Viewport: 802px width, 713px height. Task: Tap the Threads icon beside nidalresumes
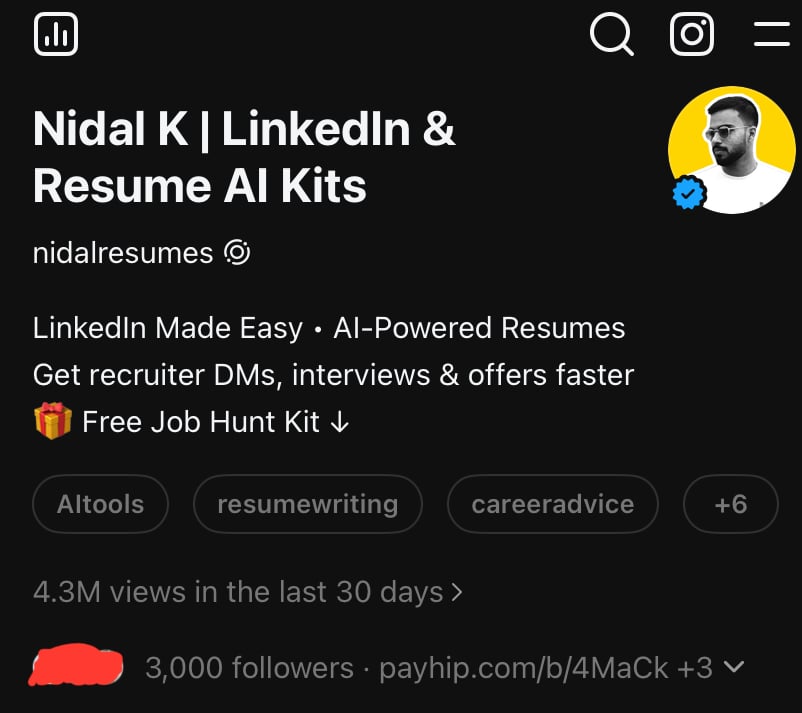237,253
